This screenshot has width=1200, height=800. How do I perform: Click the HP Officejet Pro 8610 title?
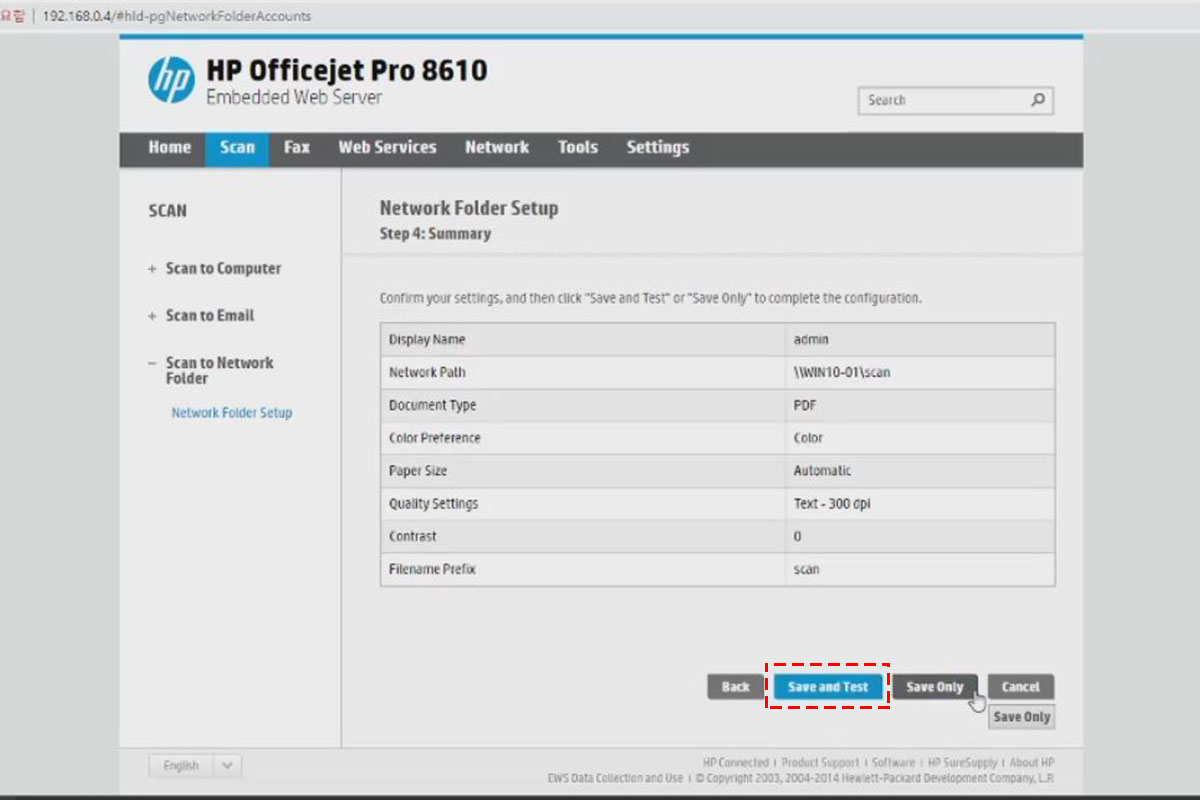[347, 71]
